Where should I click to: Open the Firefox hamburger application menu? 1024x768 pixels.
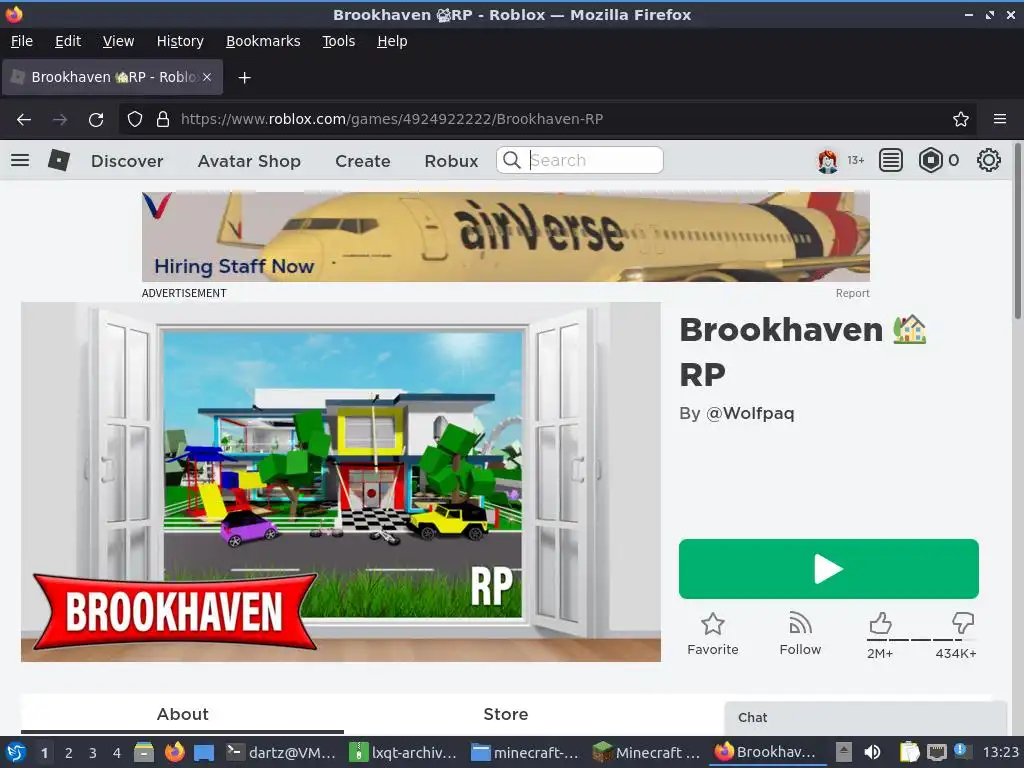pos(1000,119)
